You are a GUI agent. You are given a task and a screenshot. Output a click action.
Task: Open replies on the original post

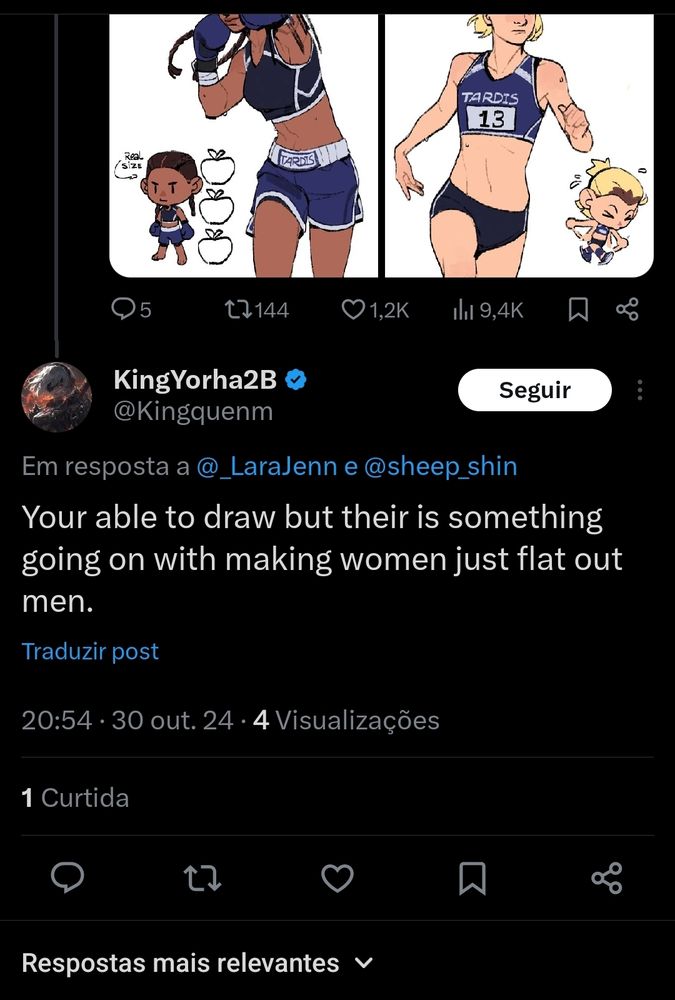(124, 310)
